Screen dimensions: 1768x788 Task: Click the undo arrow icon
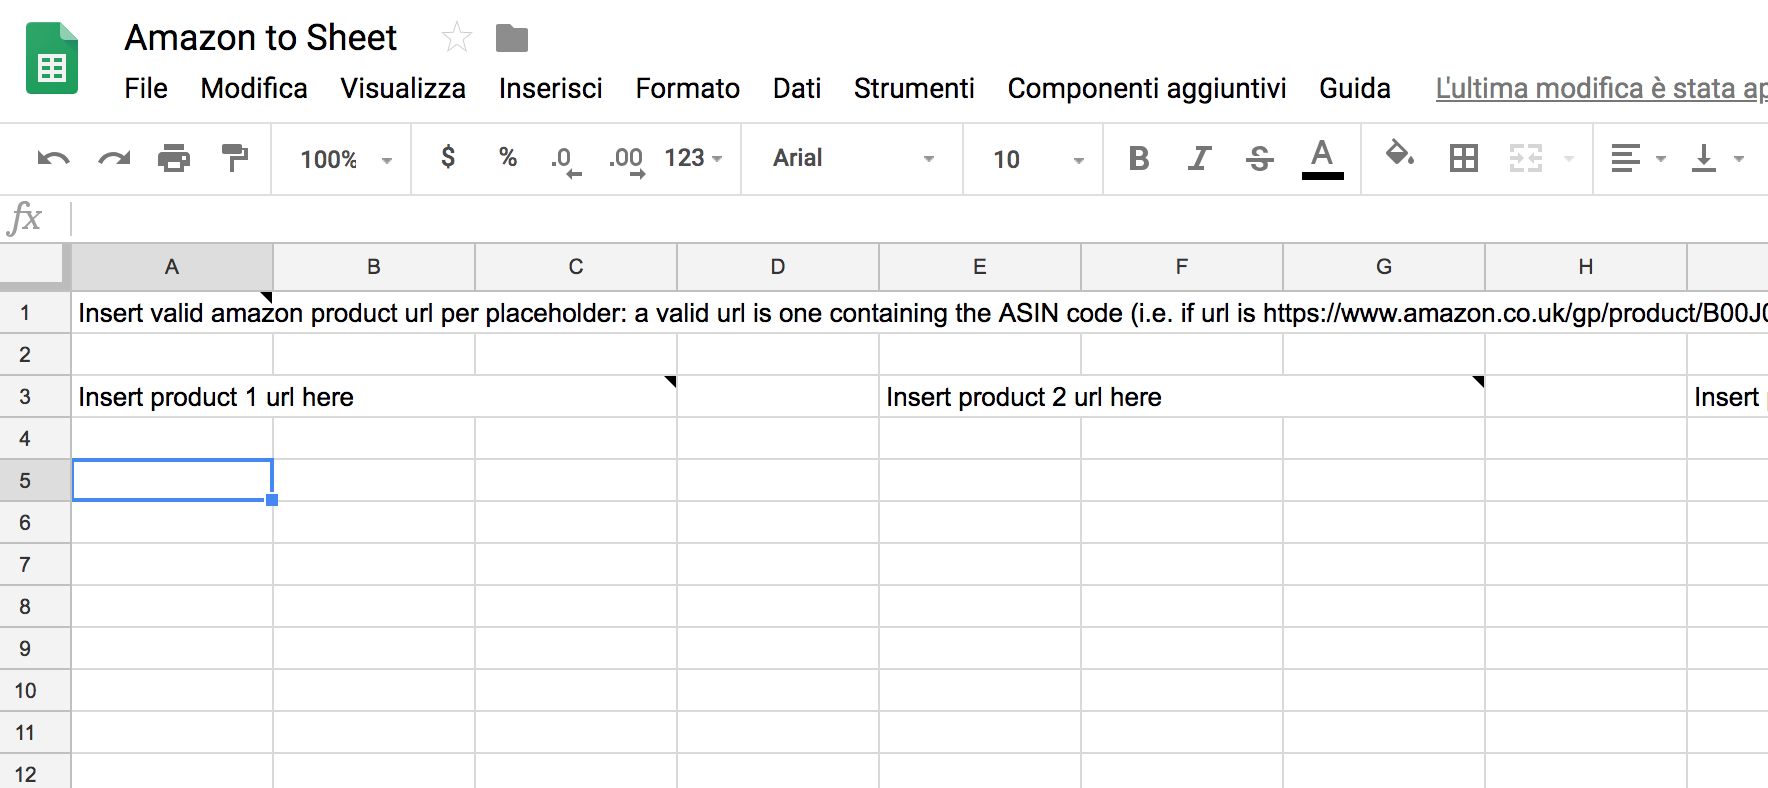[53, 158]
